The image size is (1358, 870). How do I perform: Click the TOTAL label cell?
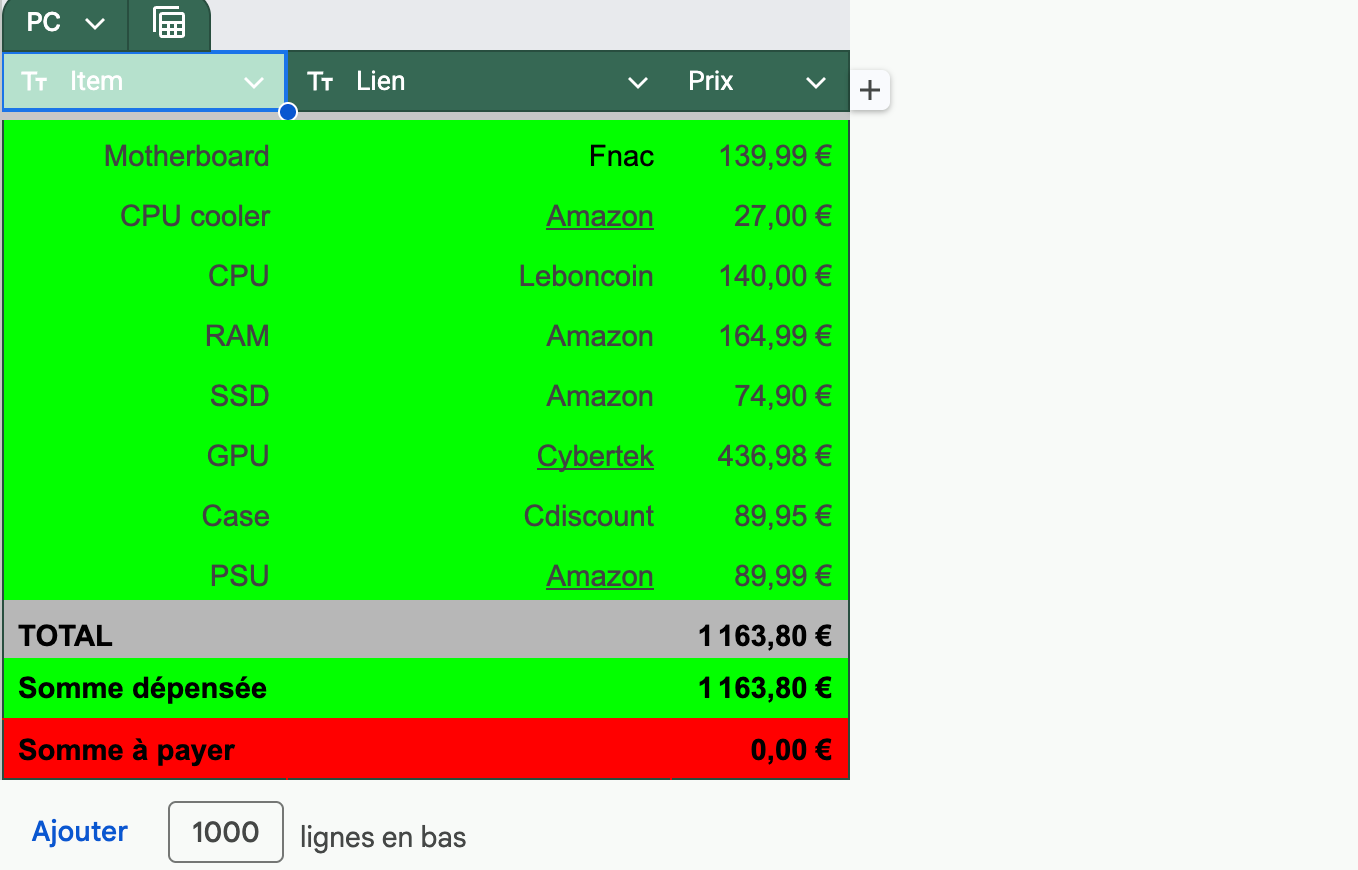point(66,636)
